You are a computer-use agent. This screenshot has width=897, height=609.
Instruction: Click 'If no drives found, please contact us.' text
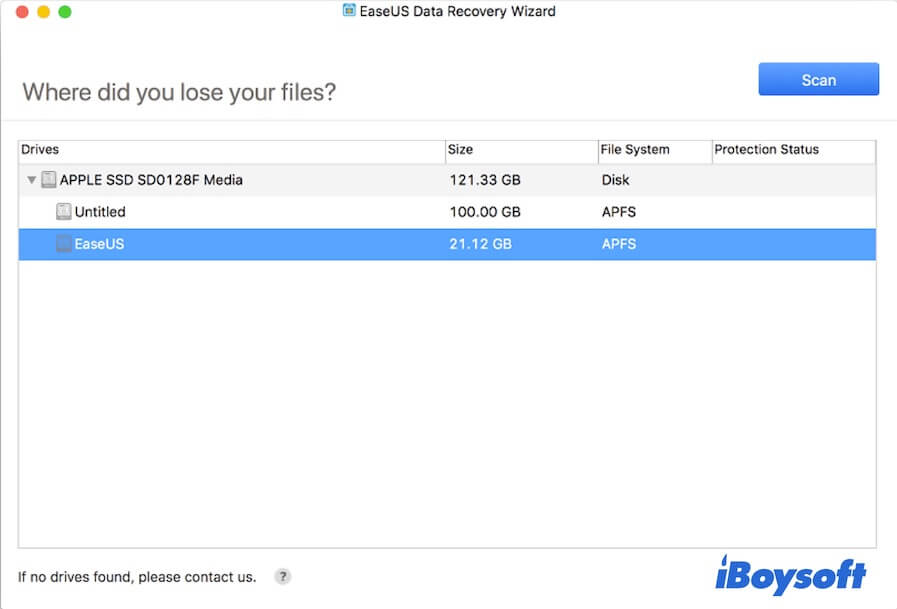(137, 577)
